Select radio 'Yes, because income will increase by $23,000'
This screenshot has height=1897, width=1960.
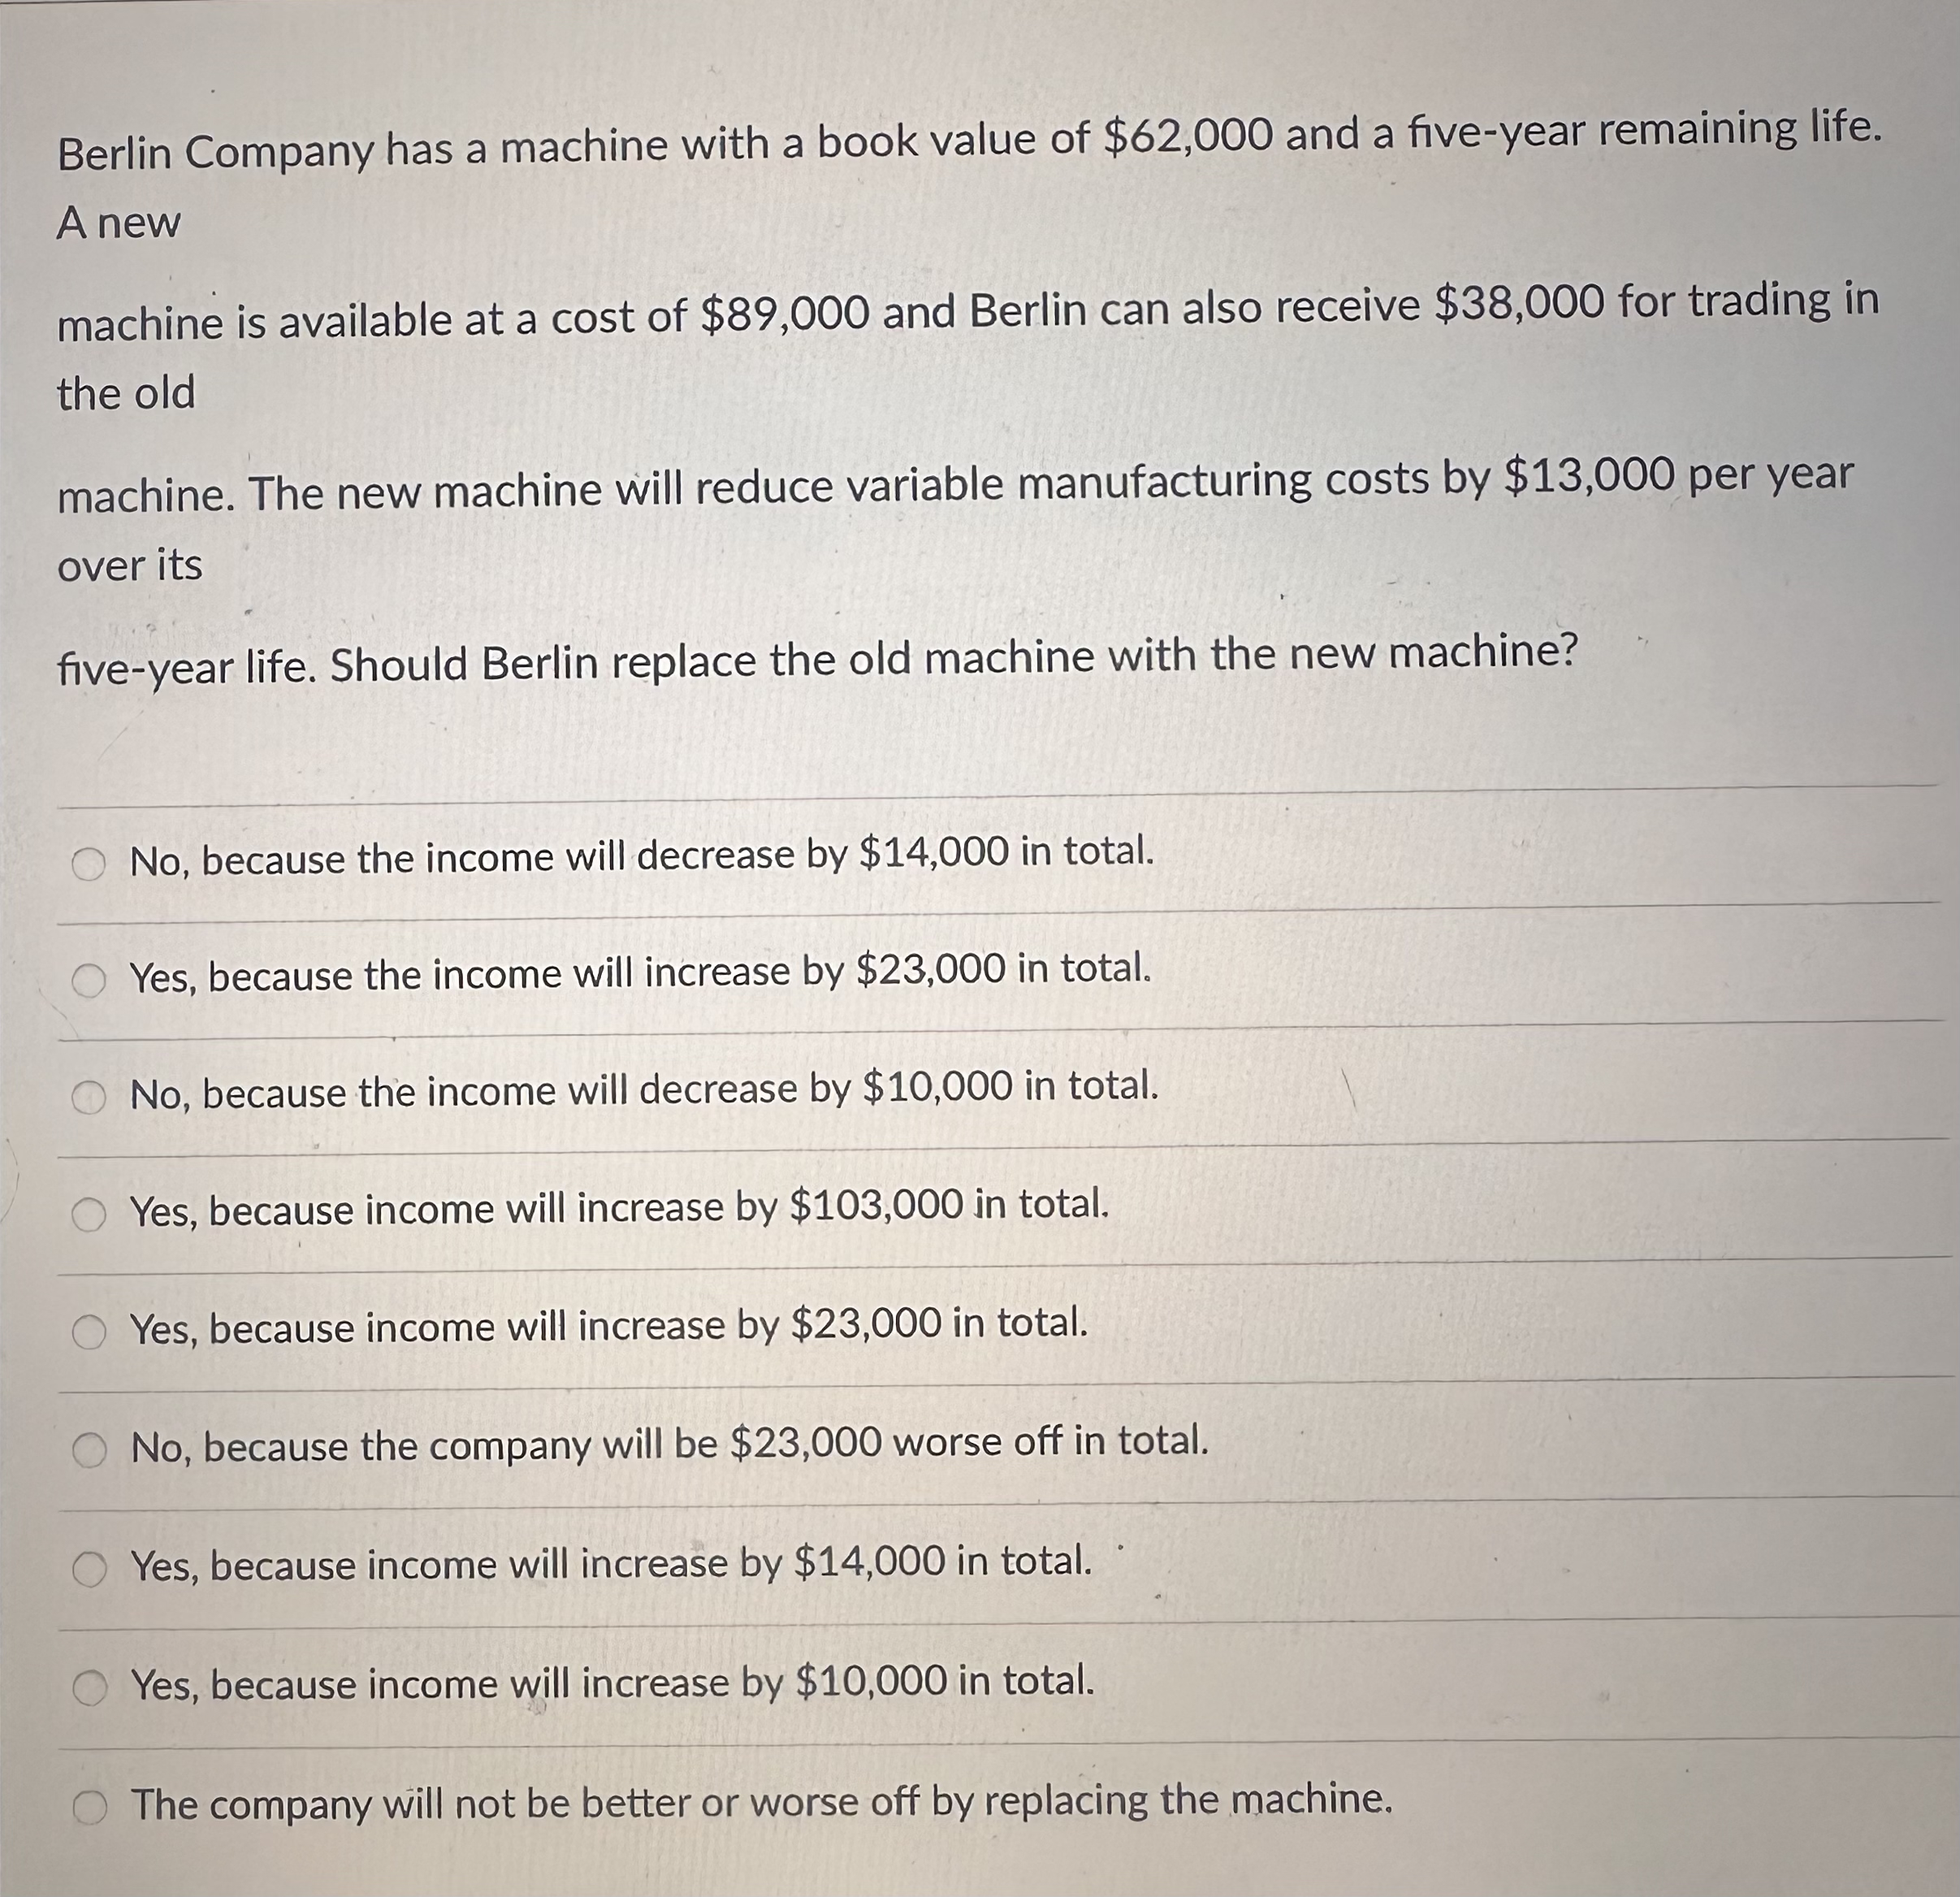[89, 1333]
